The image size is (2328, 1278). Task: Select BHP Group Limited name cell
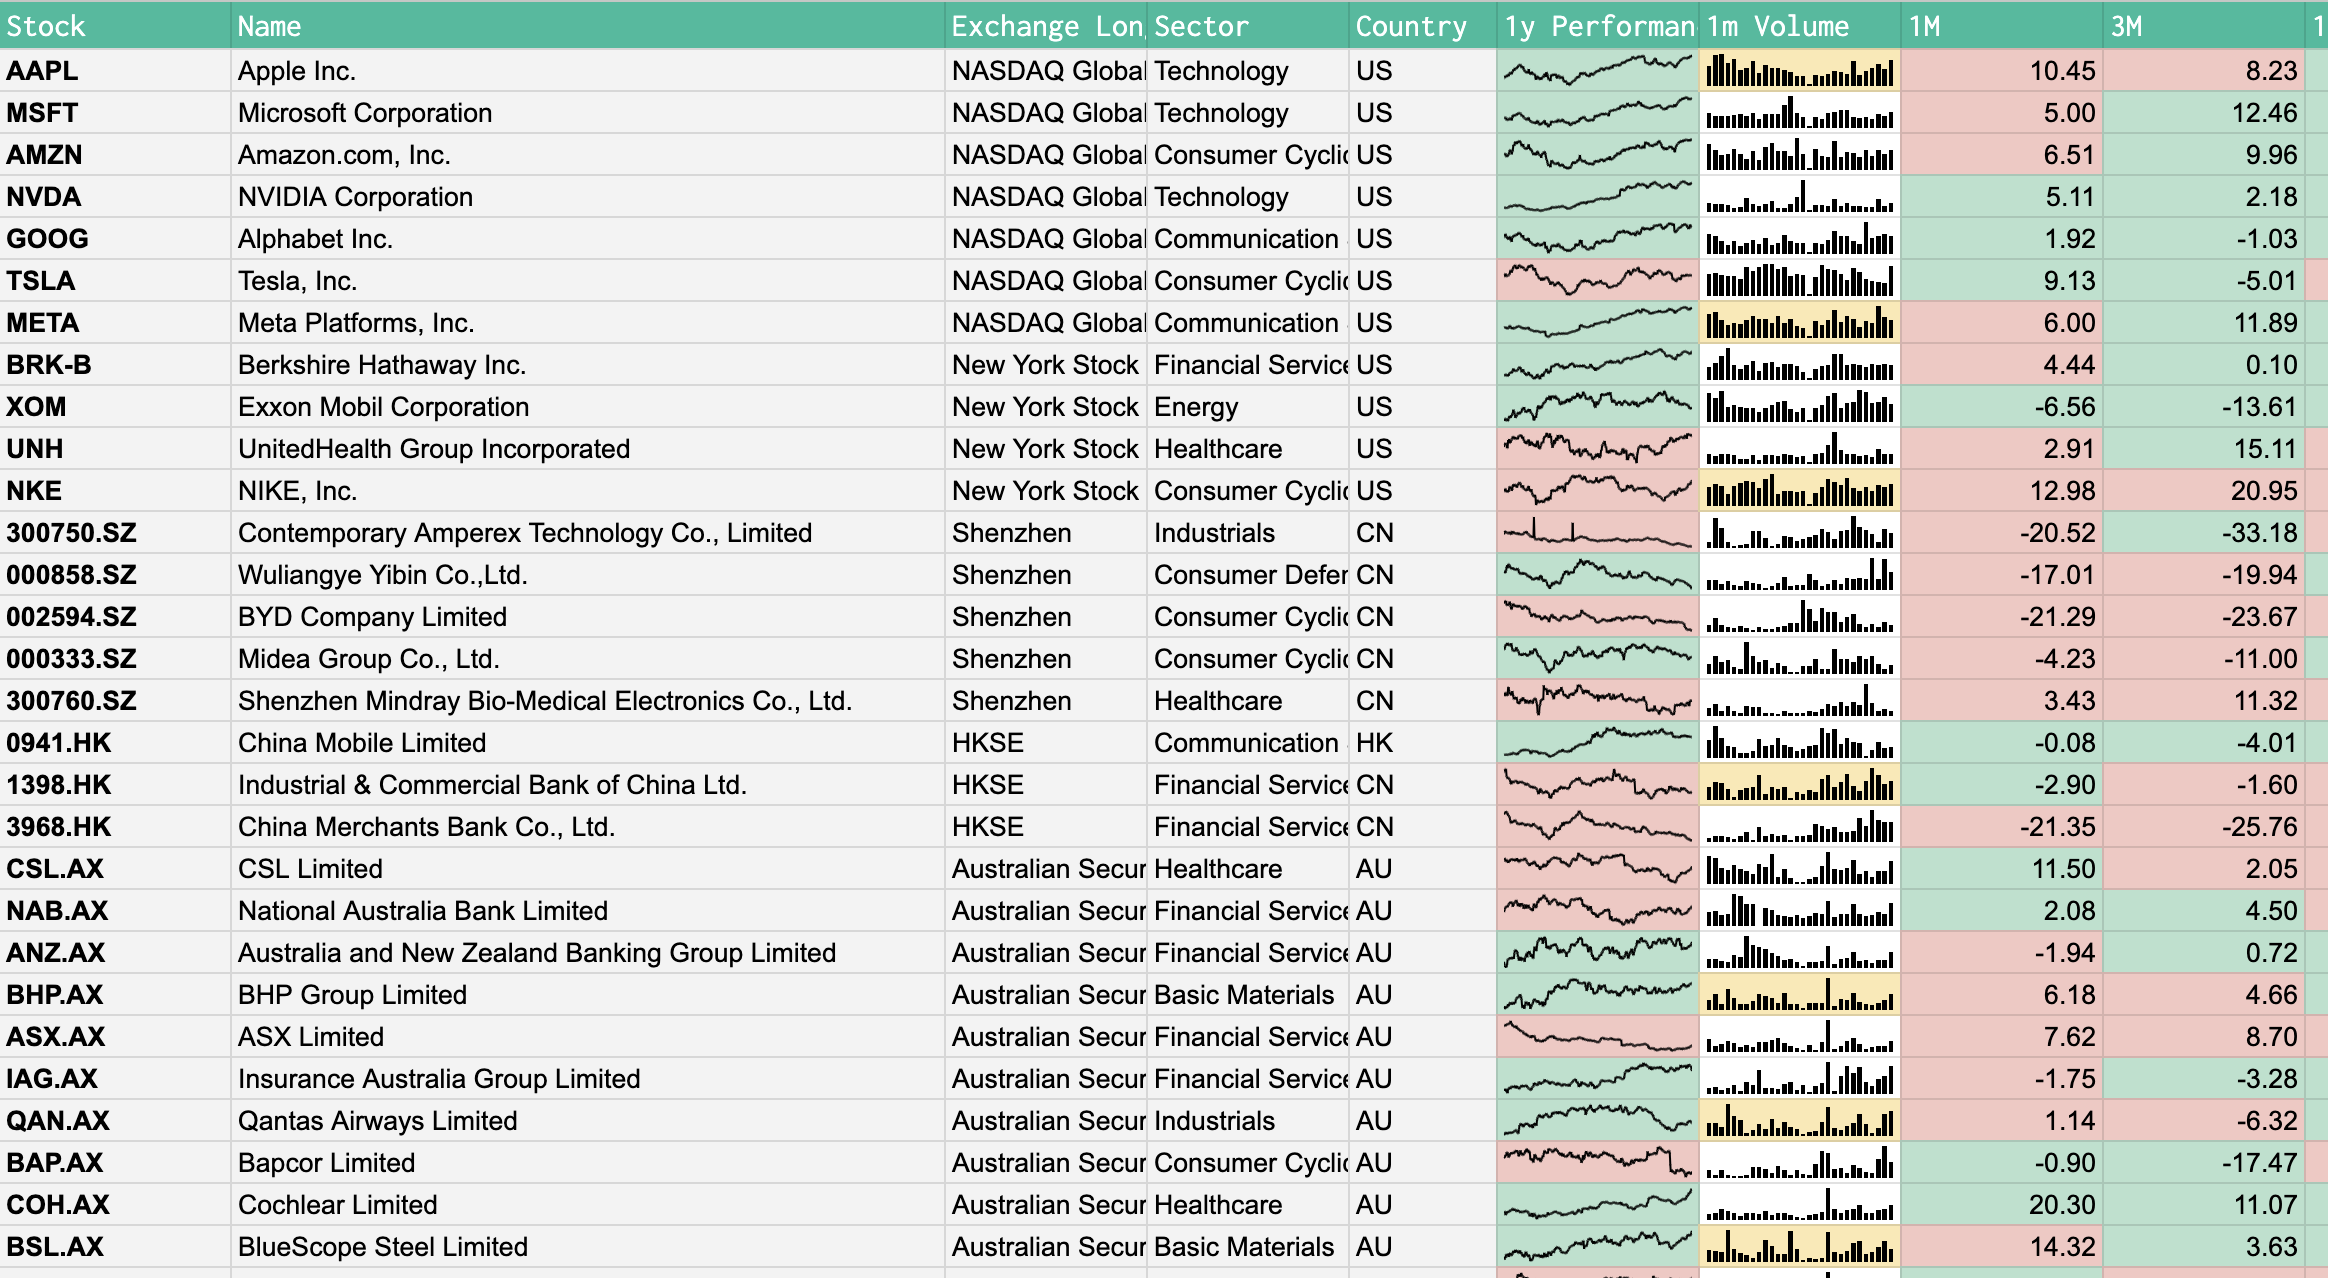pos(588,995)
